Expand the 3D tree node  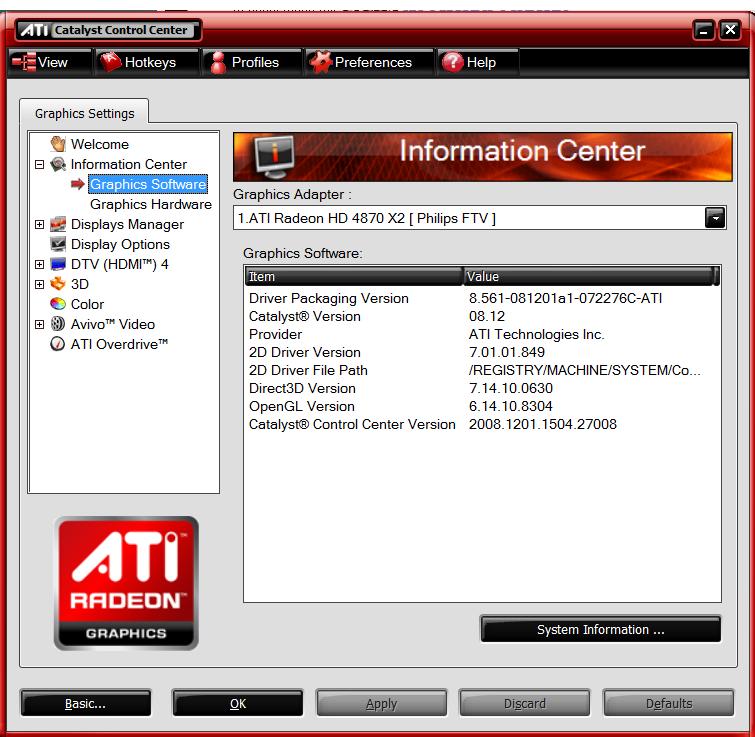coord(39,284)
